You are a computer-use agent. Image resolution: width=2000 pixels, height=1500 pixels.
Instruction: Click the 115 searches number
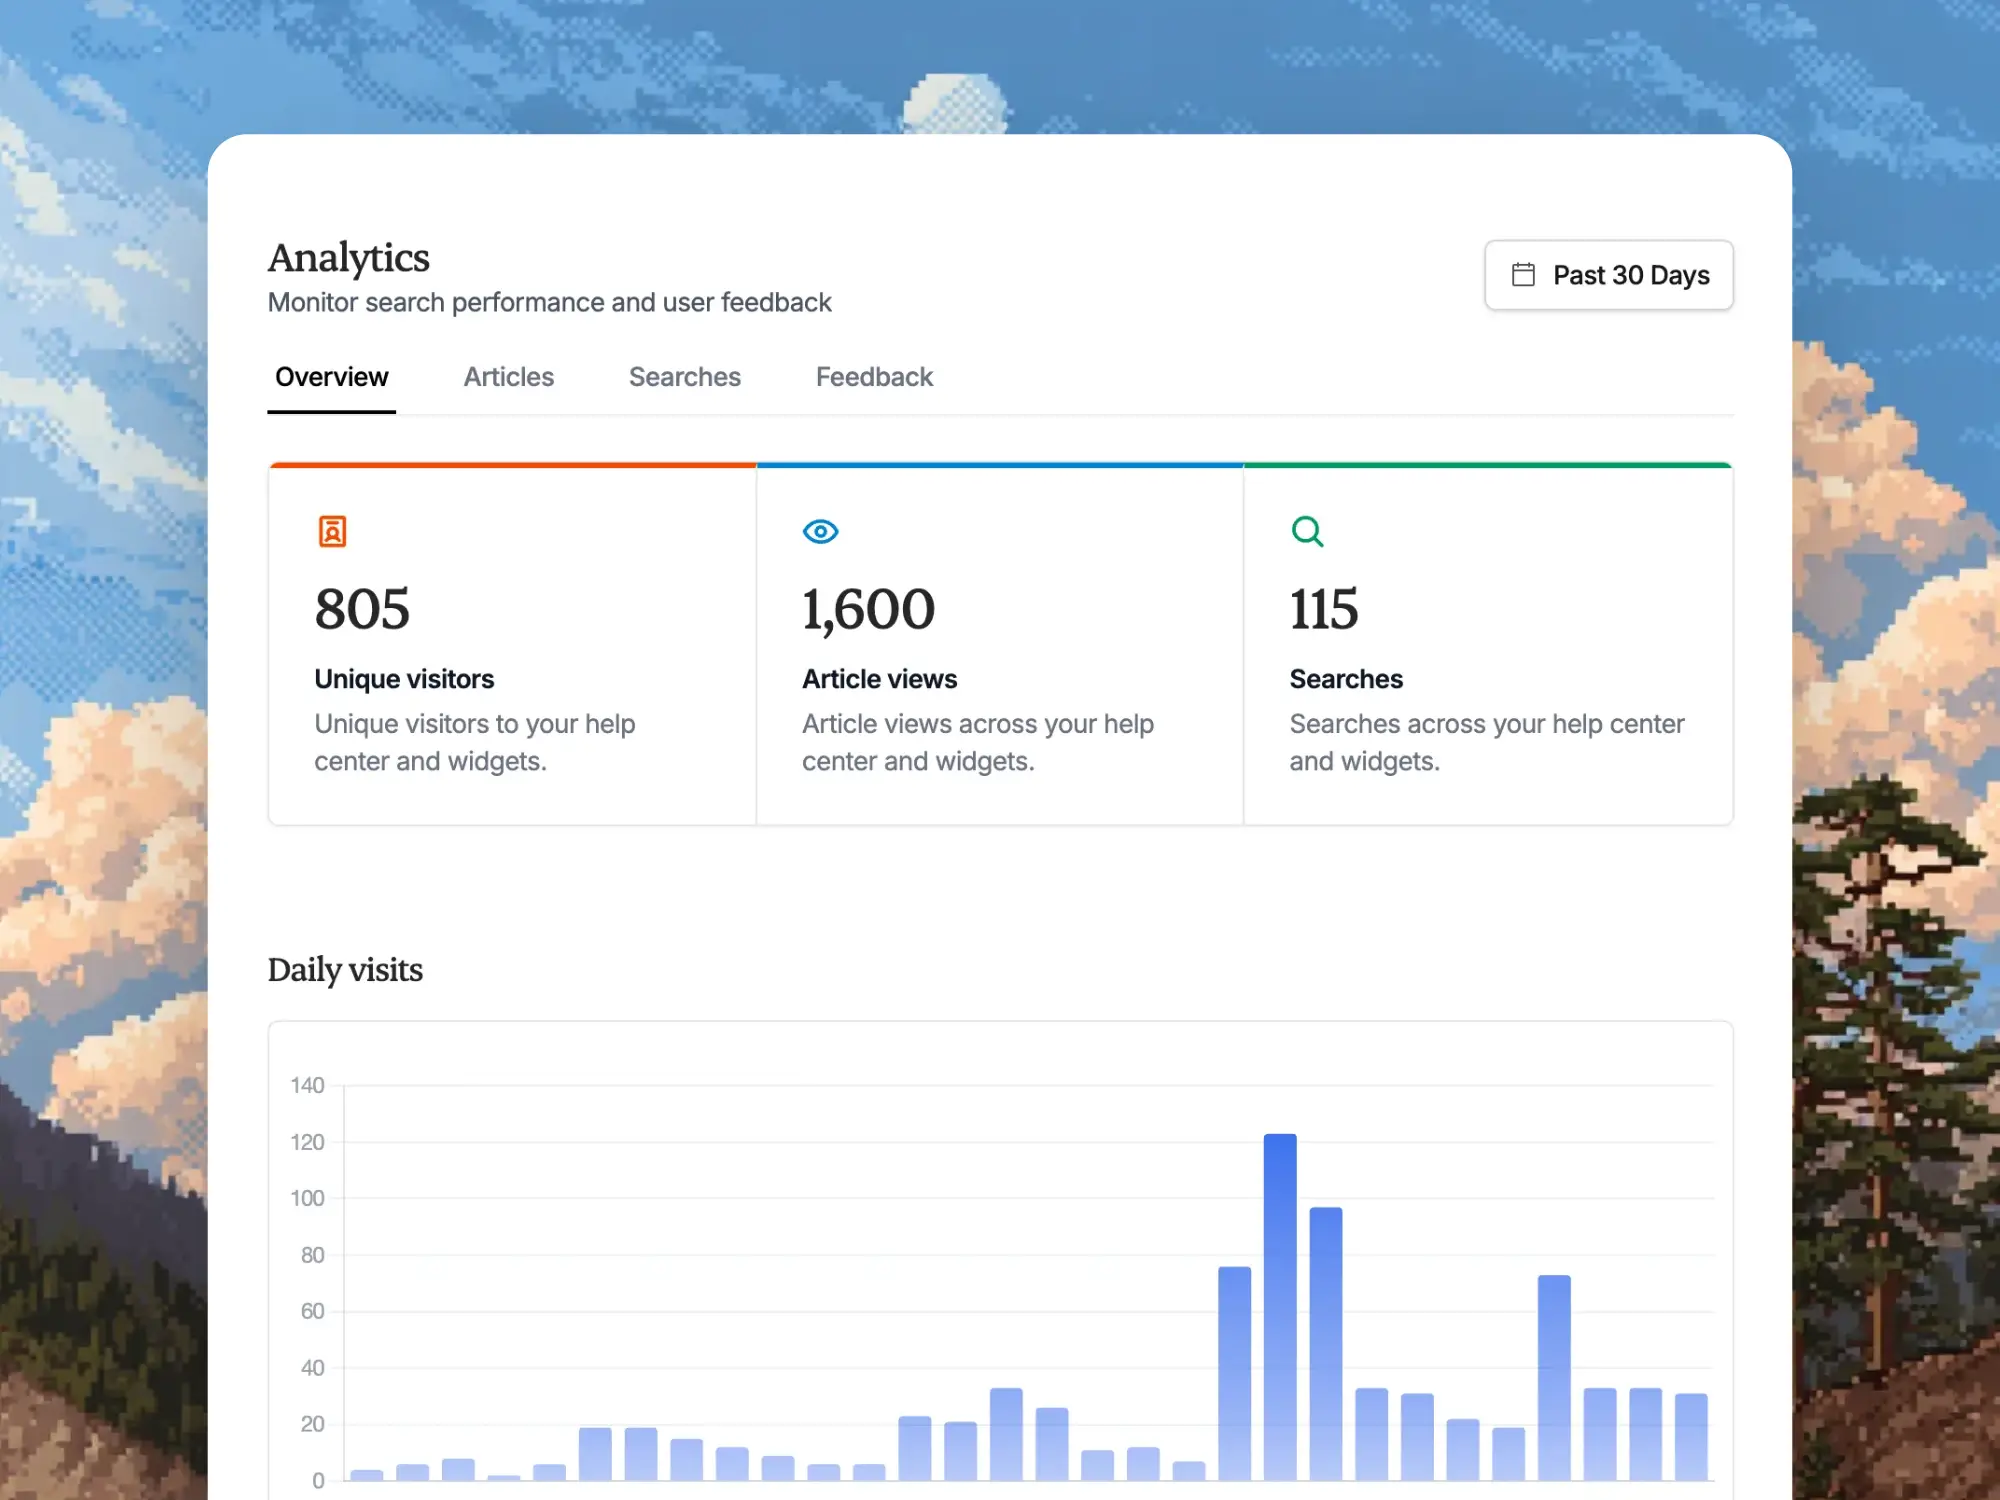pos(1323,609)
